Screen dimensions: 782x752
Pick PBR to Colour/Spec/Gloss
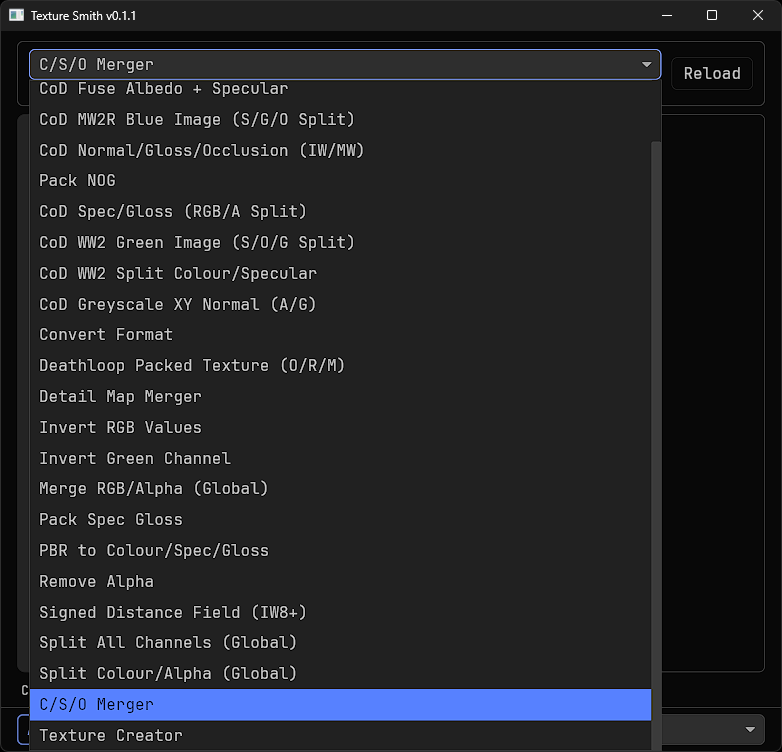click(x=341, y=551)
